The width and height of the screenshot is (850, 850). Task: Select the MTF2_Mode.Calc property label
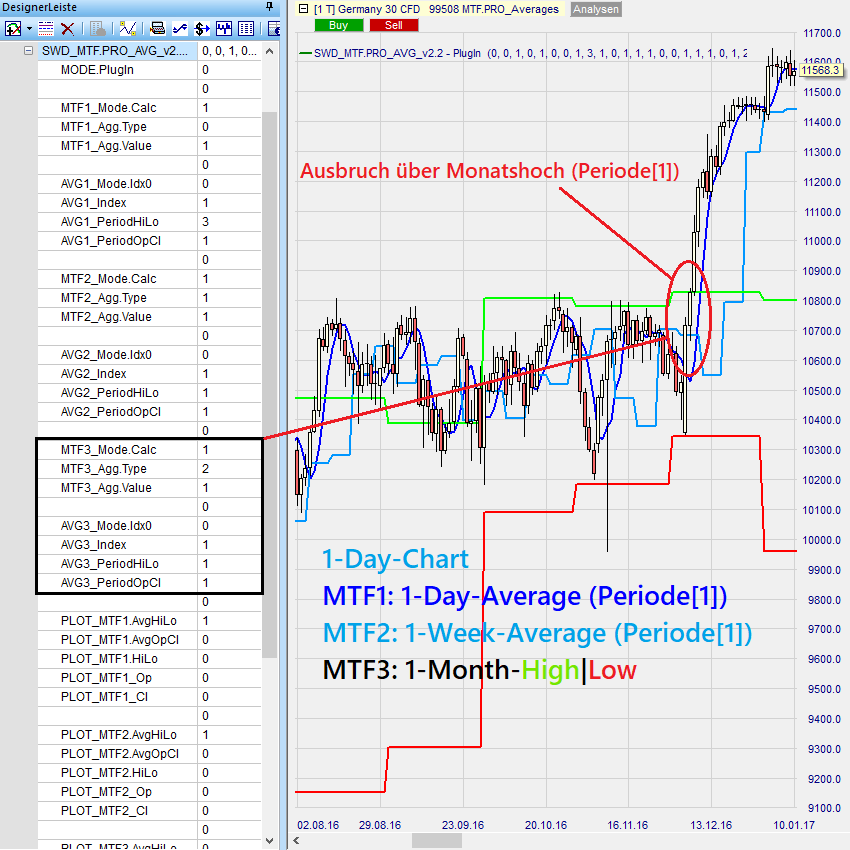[x=108, y=279]
